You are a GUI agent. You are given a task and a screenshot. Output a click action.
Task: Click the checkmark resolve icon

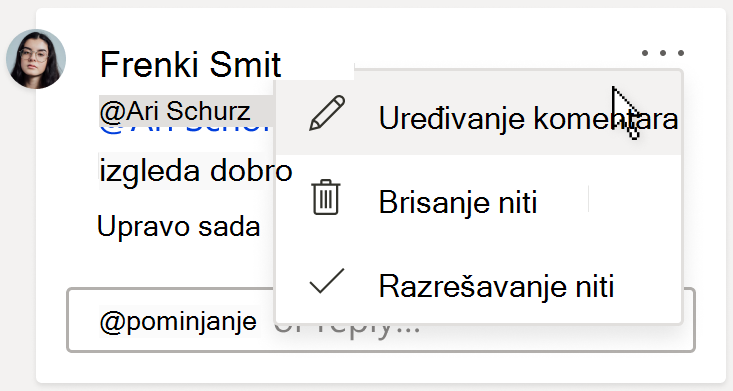[327, 281]
